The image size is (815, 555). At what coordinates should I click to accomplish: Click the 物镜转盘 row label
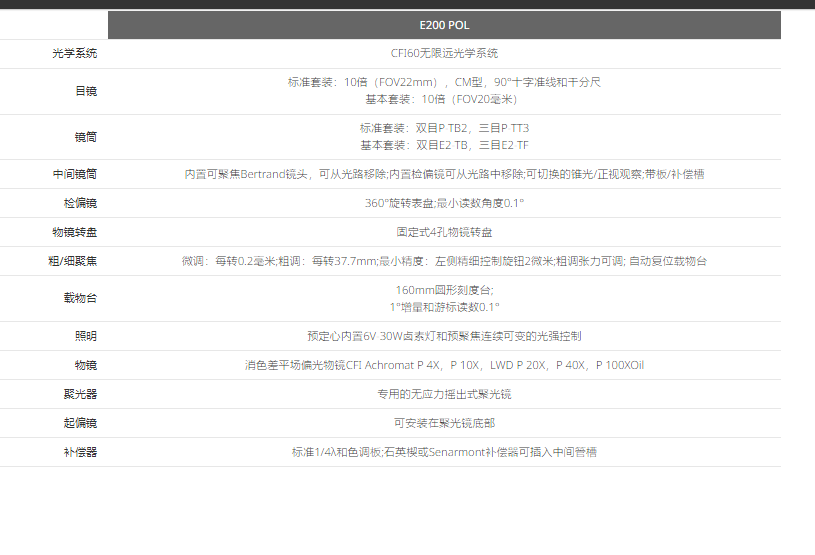74,232
